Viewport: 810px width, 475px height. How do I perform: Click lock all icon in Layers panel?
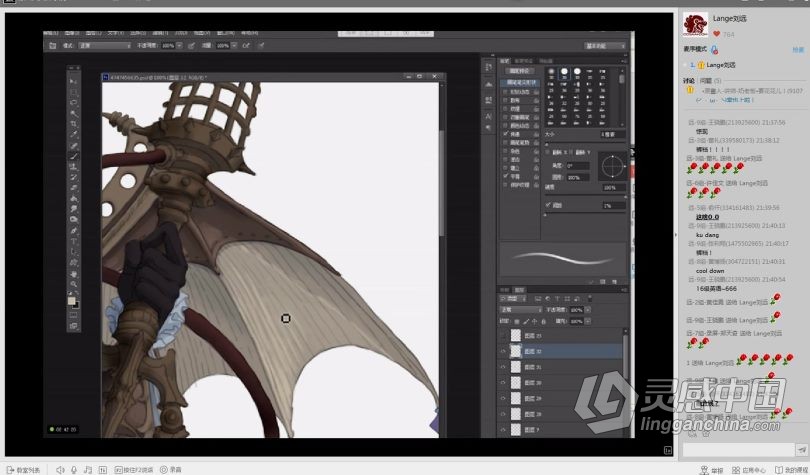(x=543, y=321)
